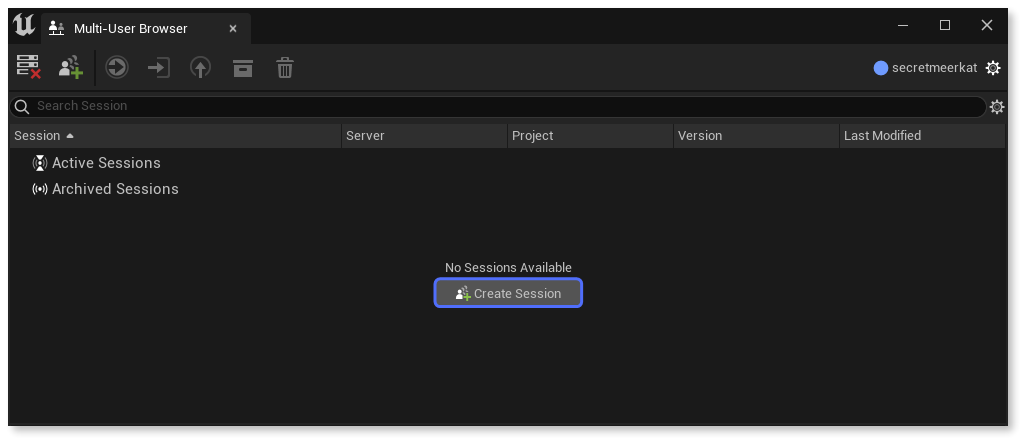1021x439 pixels.
Task: Click the secretmeerkat user name
Action: point(934,68)
